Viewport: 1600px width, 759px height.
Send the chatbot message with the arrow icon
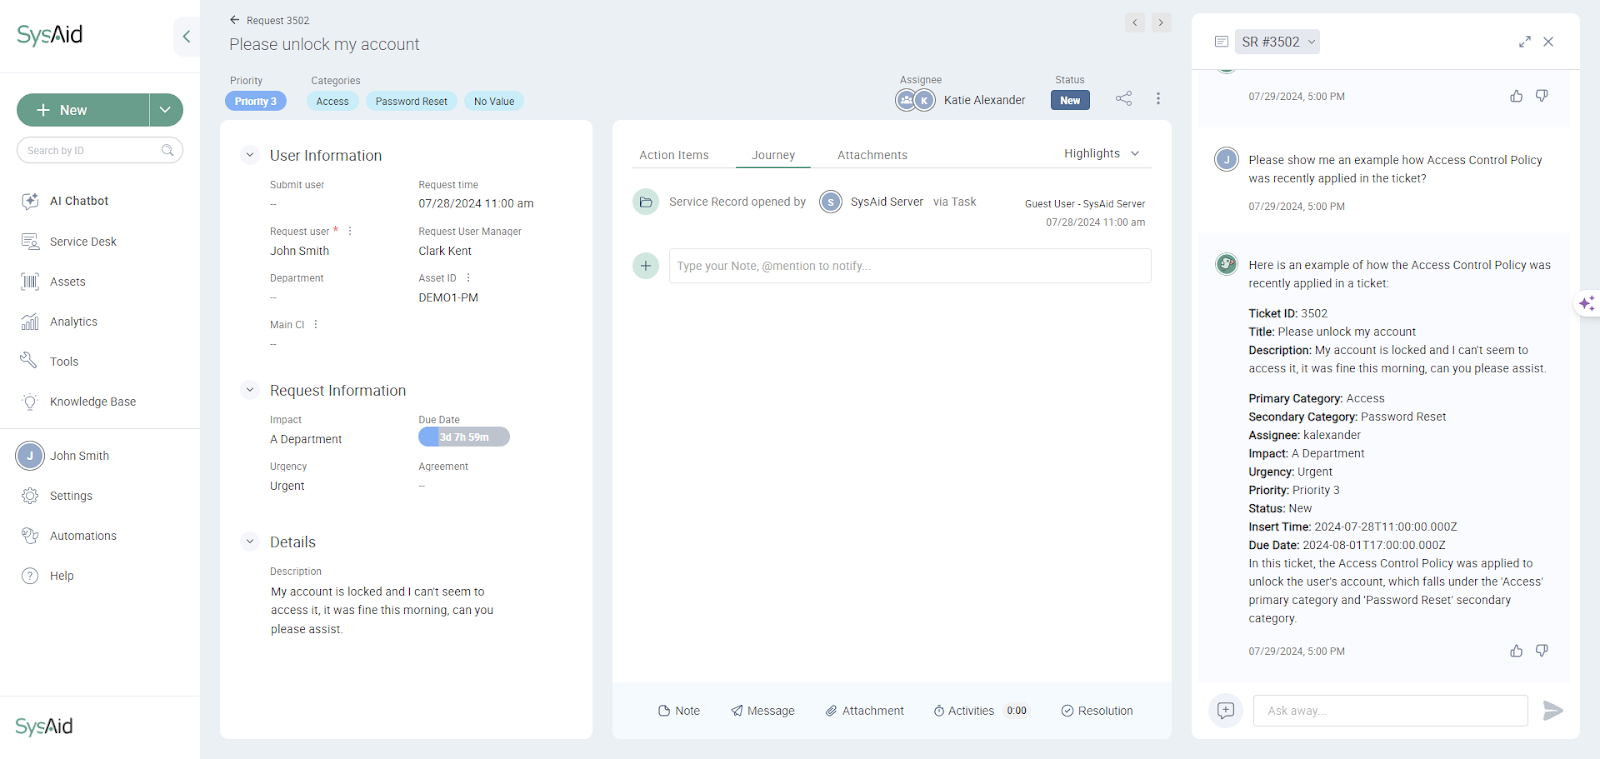pyautogui.click(x=1553, y=711)
